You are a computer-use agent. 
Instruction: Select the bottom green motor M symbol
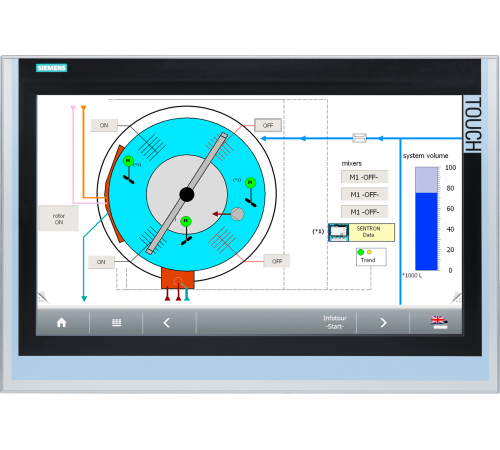(186, 221)
